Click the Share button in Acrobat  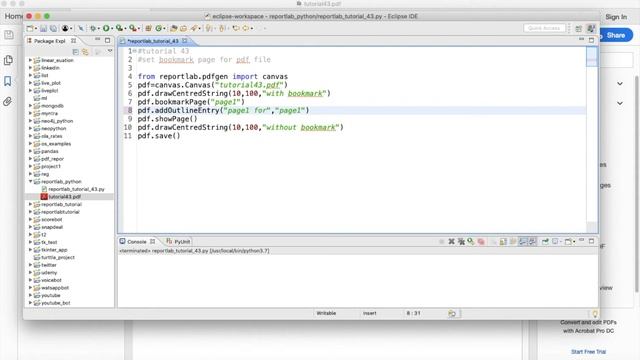[616, 35]
